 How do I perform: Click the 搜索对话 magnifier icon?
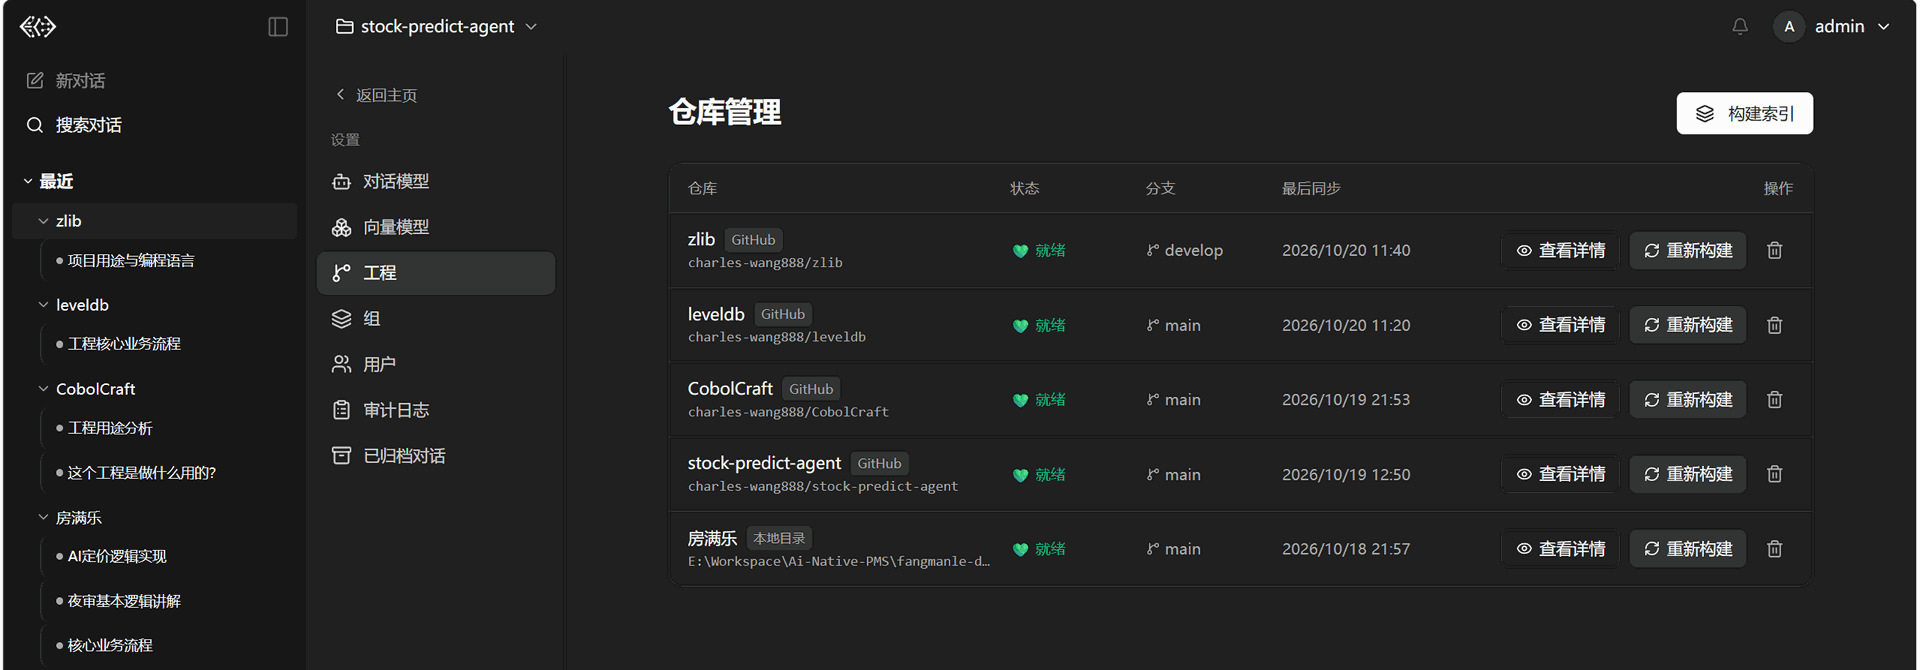[35, 125]
